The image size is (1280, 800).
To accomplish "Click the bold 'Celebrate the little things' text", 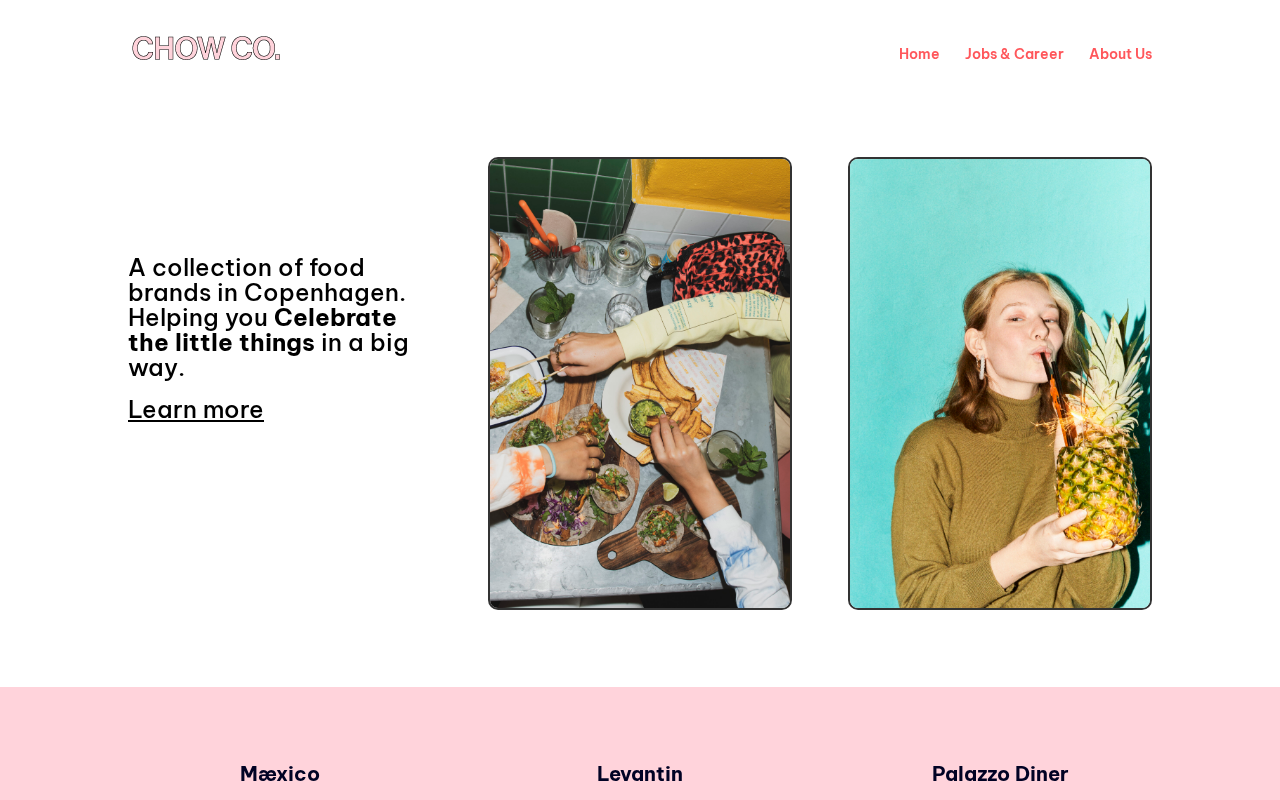I will click(262, 330).
